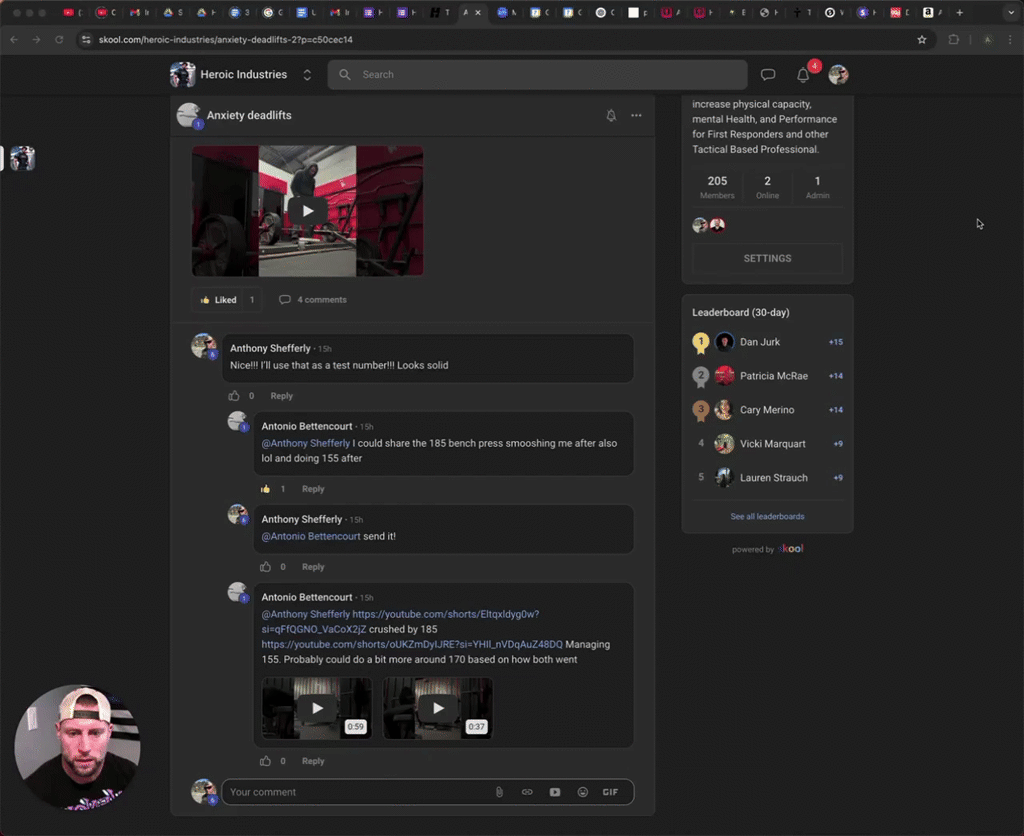This screenshot has width=1024, height=836.
Task: Play the Anxiety deadlifts video
Action: [308, 211]
